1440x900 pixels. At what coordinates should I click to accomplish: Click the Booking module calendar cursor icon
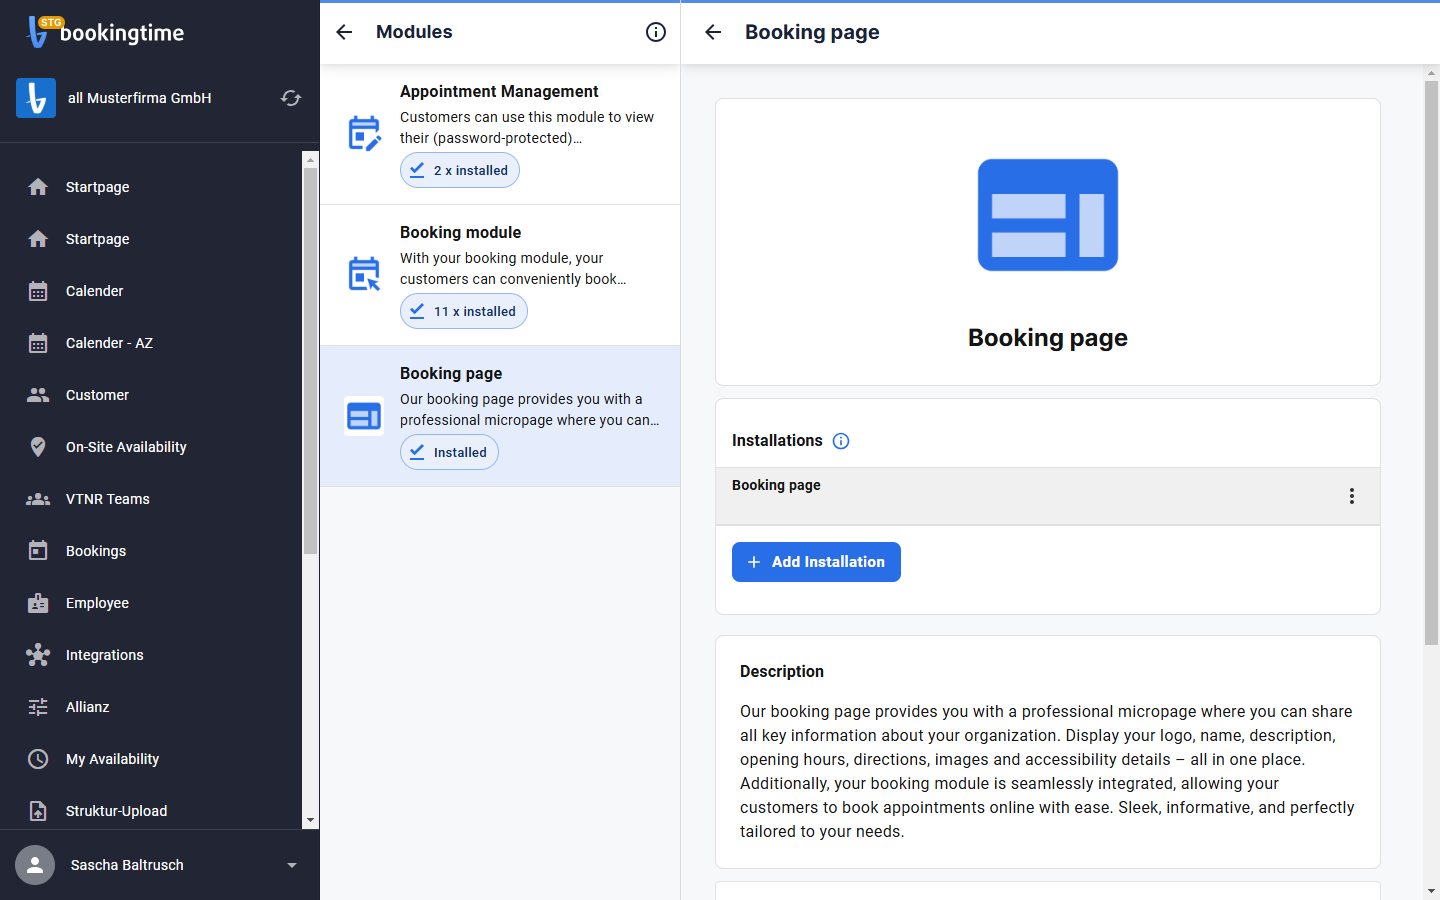[364, 275]
